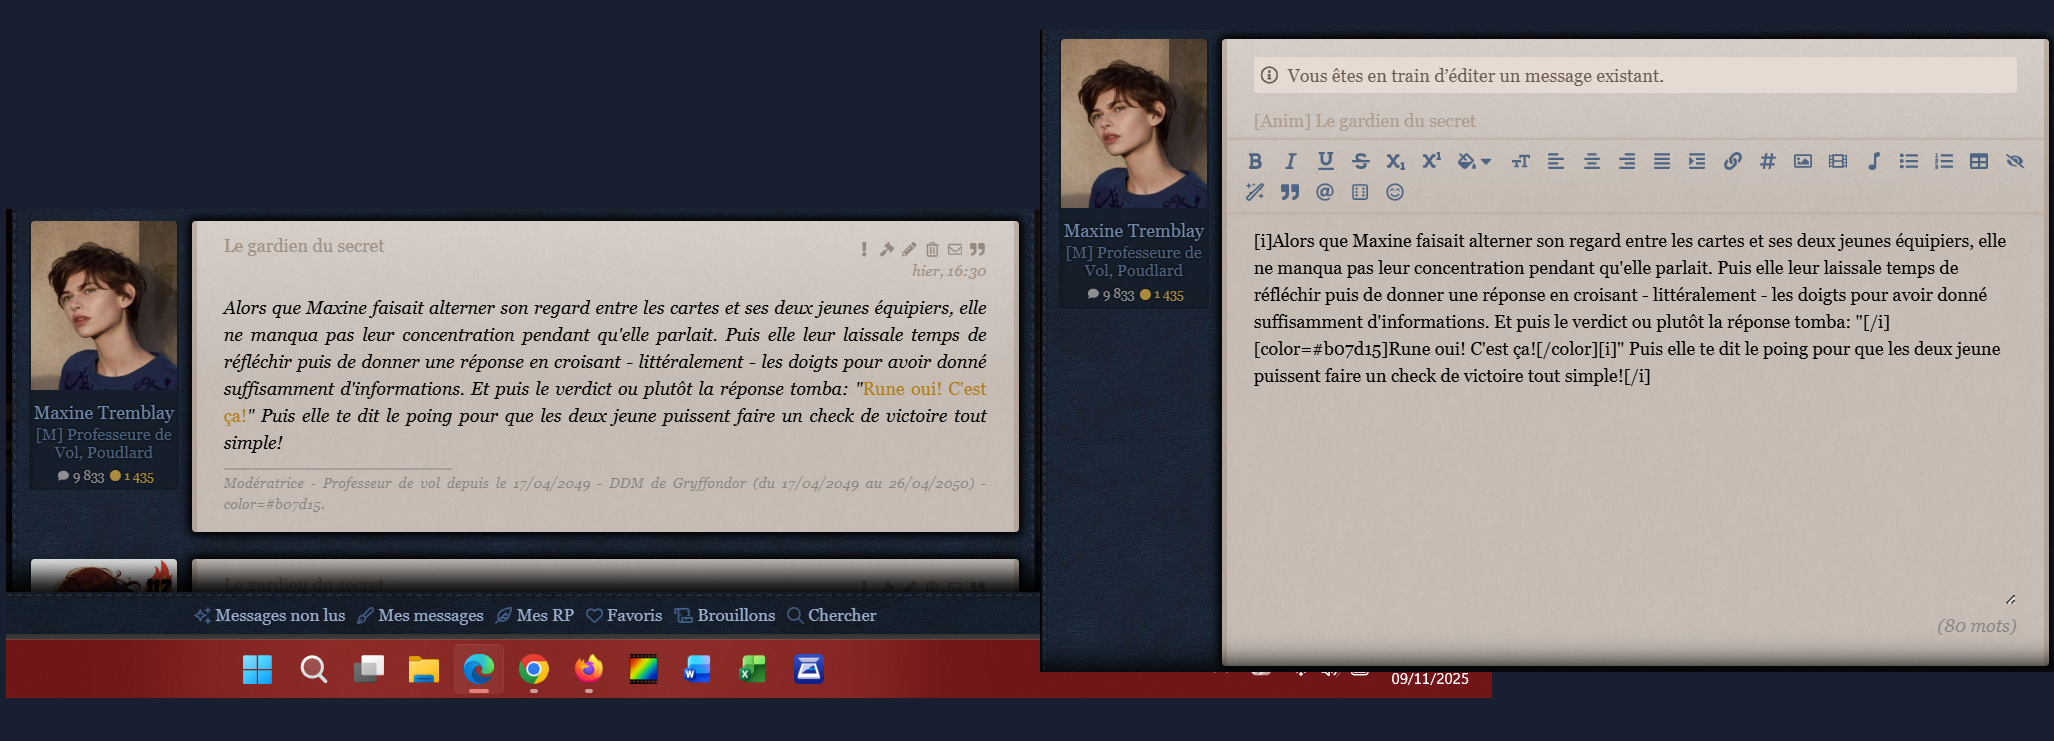Report the post with the exclamation icon
Screen dimensions: 2054x741
pyautogui.click(x=864, y=249)
